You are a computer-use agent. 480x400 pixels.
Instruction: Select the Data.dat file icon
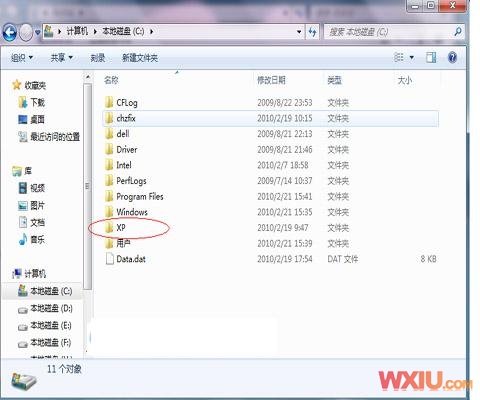[x=109, y=259]
